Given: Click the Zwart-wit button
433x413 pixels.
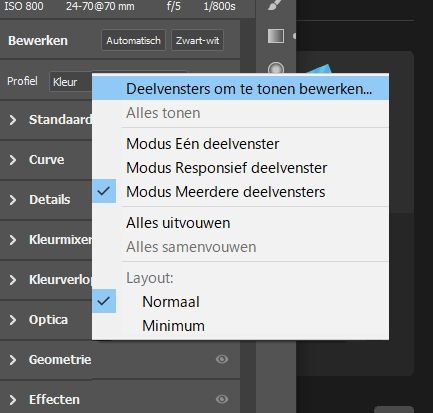Looking at the screenshot, I should 197,41.
